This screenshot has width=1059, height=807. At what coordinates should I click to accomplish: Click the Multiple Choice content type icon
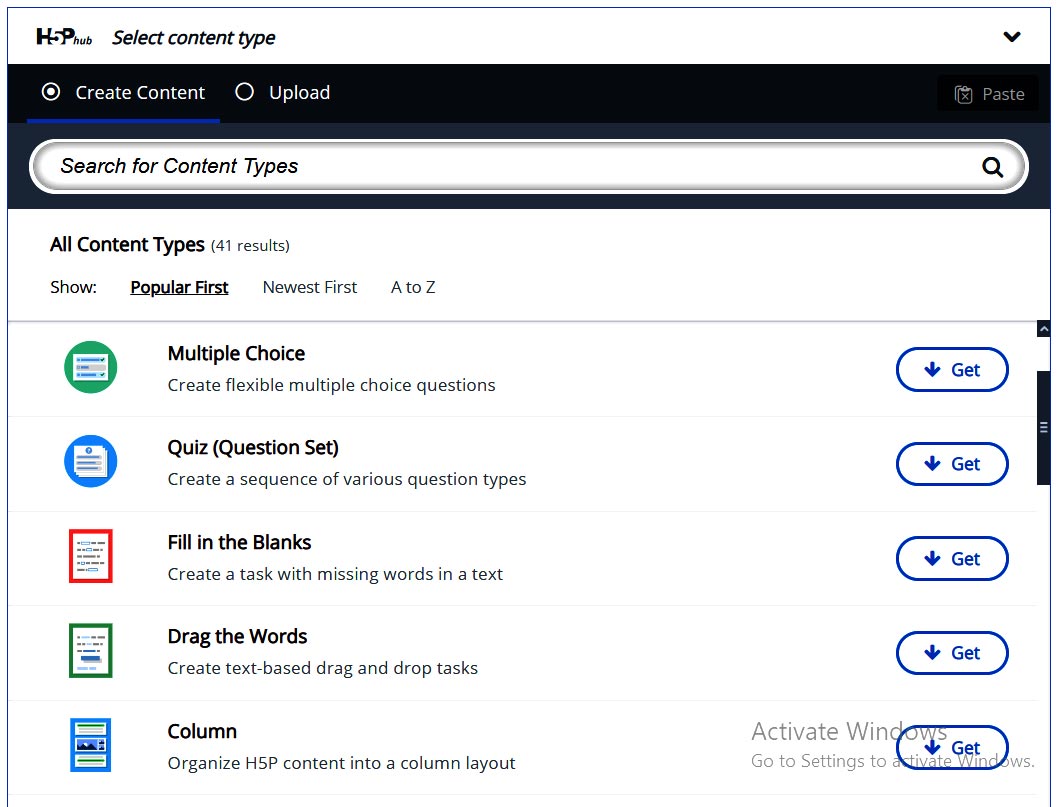pos(91,367)
